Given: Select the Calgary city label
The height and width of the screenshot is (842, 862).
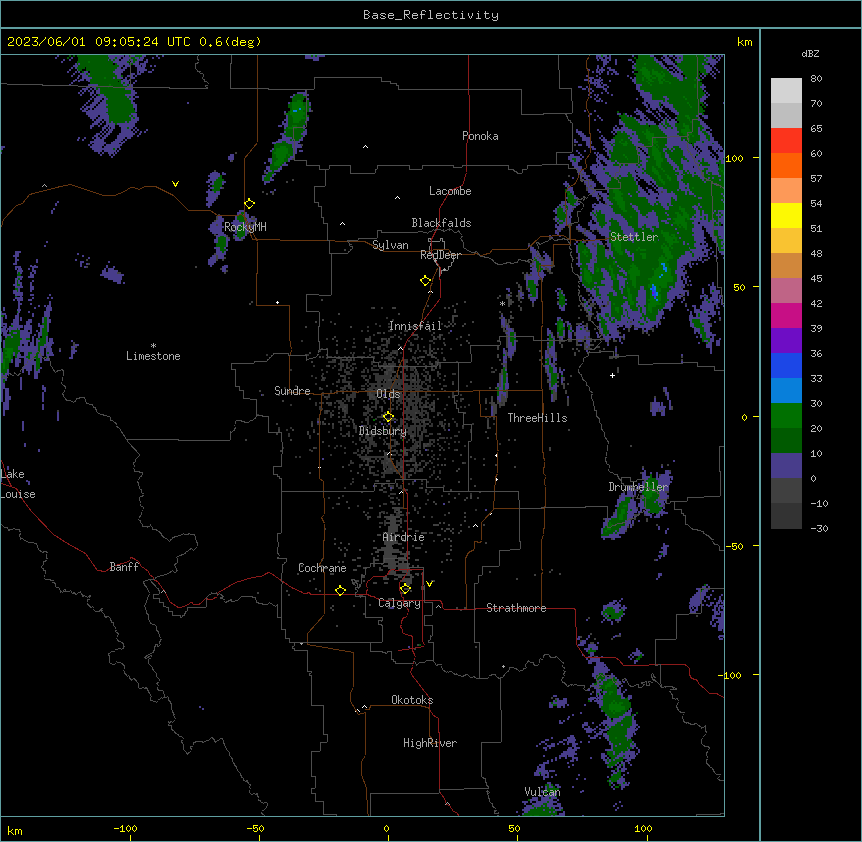Looking at the screenshot, I should [x=399, y=603].
